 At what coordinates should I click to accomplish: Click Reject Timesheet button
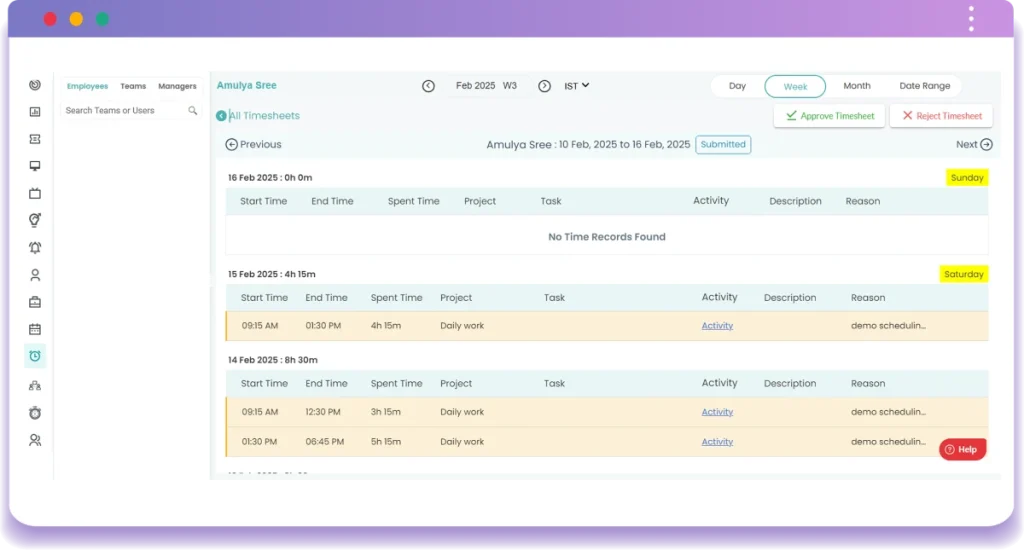(941, 116)
